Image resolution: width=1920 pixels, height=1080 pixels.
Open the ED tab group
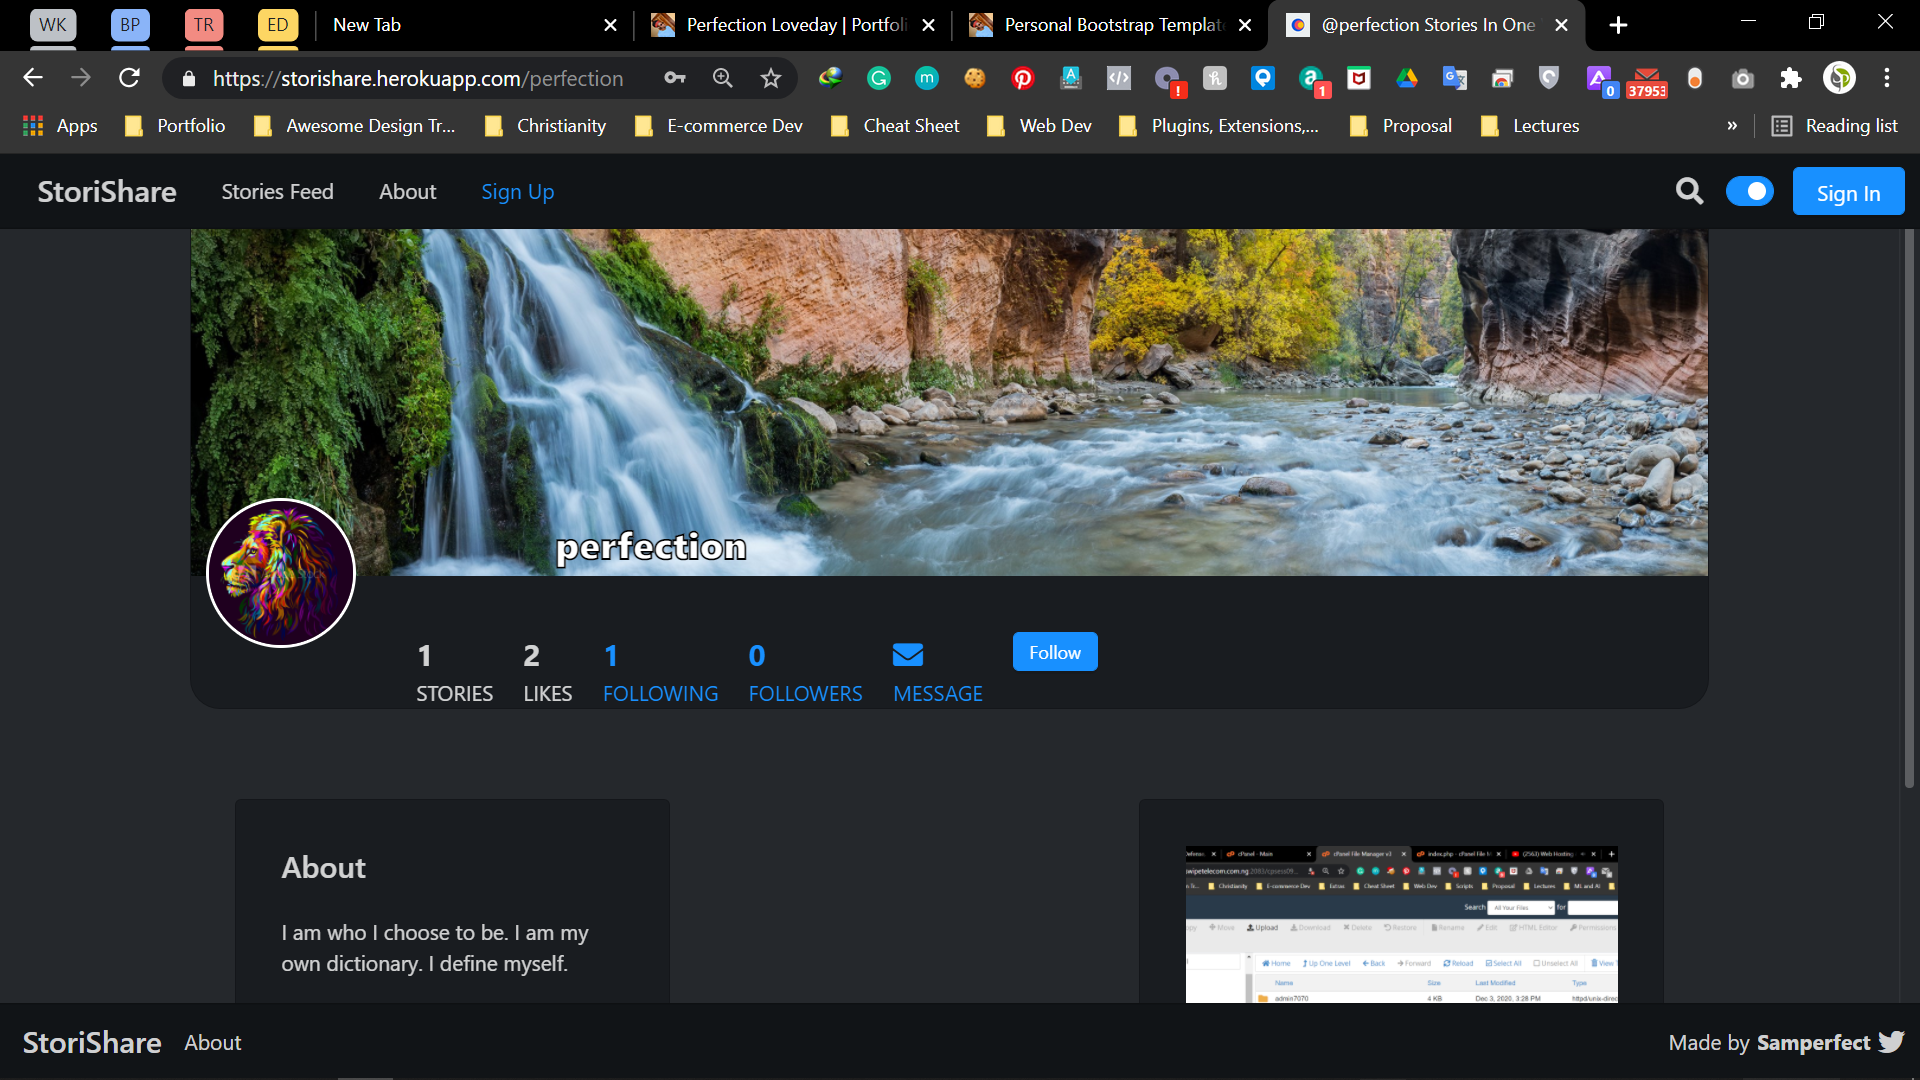tap(278, 25)
